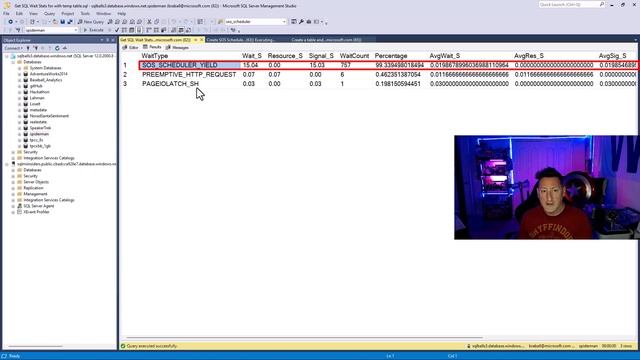This screenshot has height=360, width=640.
Task: Select the NoradSantaSentiment database
Action: pos(49,116)
